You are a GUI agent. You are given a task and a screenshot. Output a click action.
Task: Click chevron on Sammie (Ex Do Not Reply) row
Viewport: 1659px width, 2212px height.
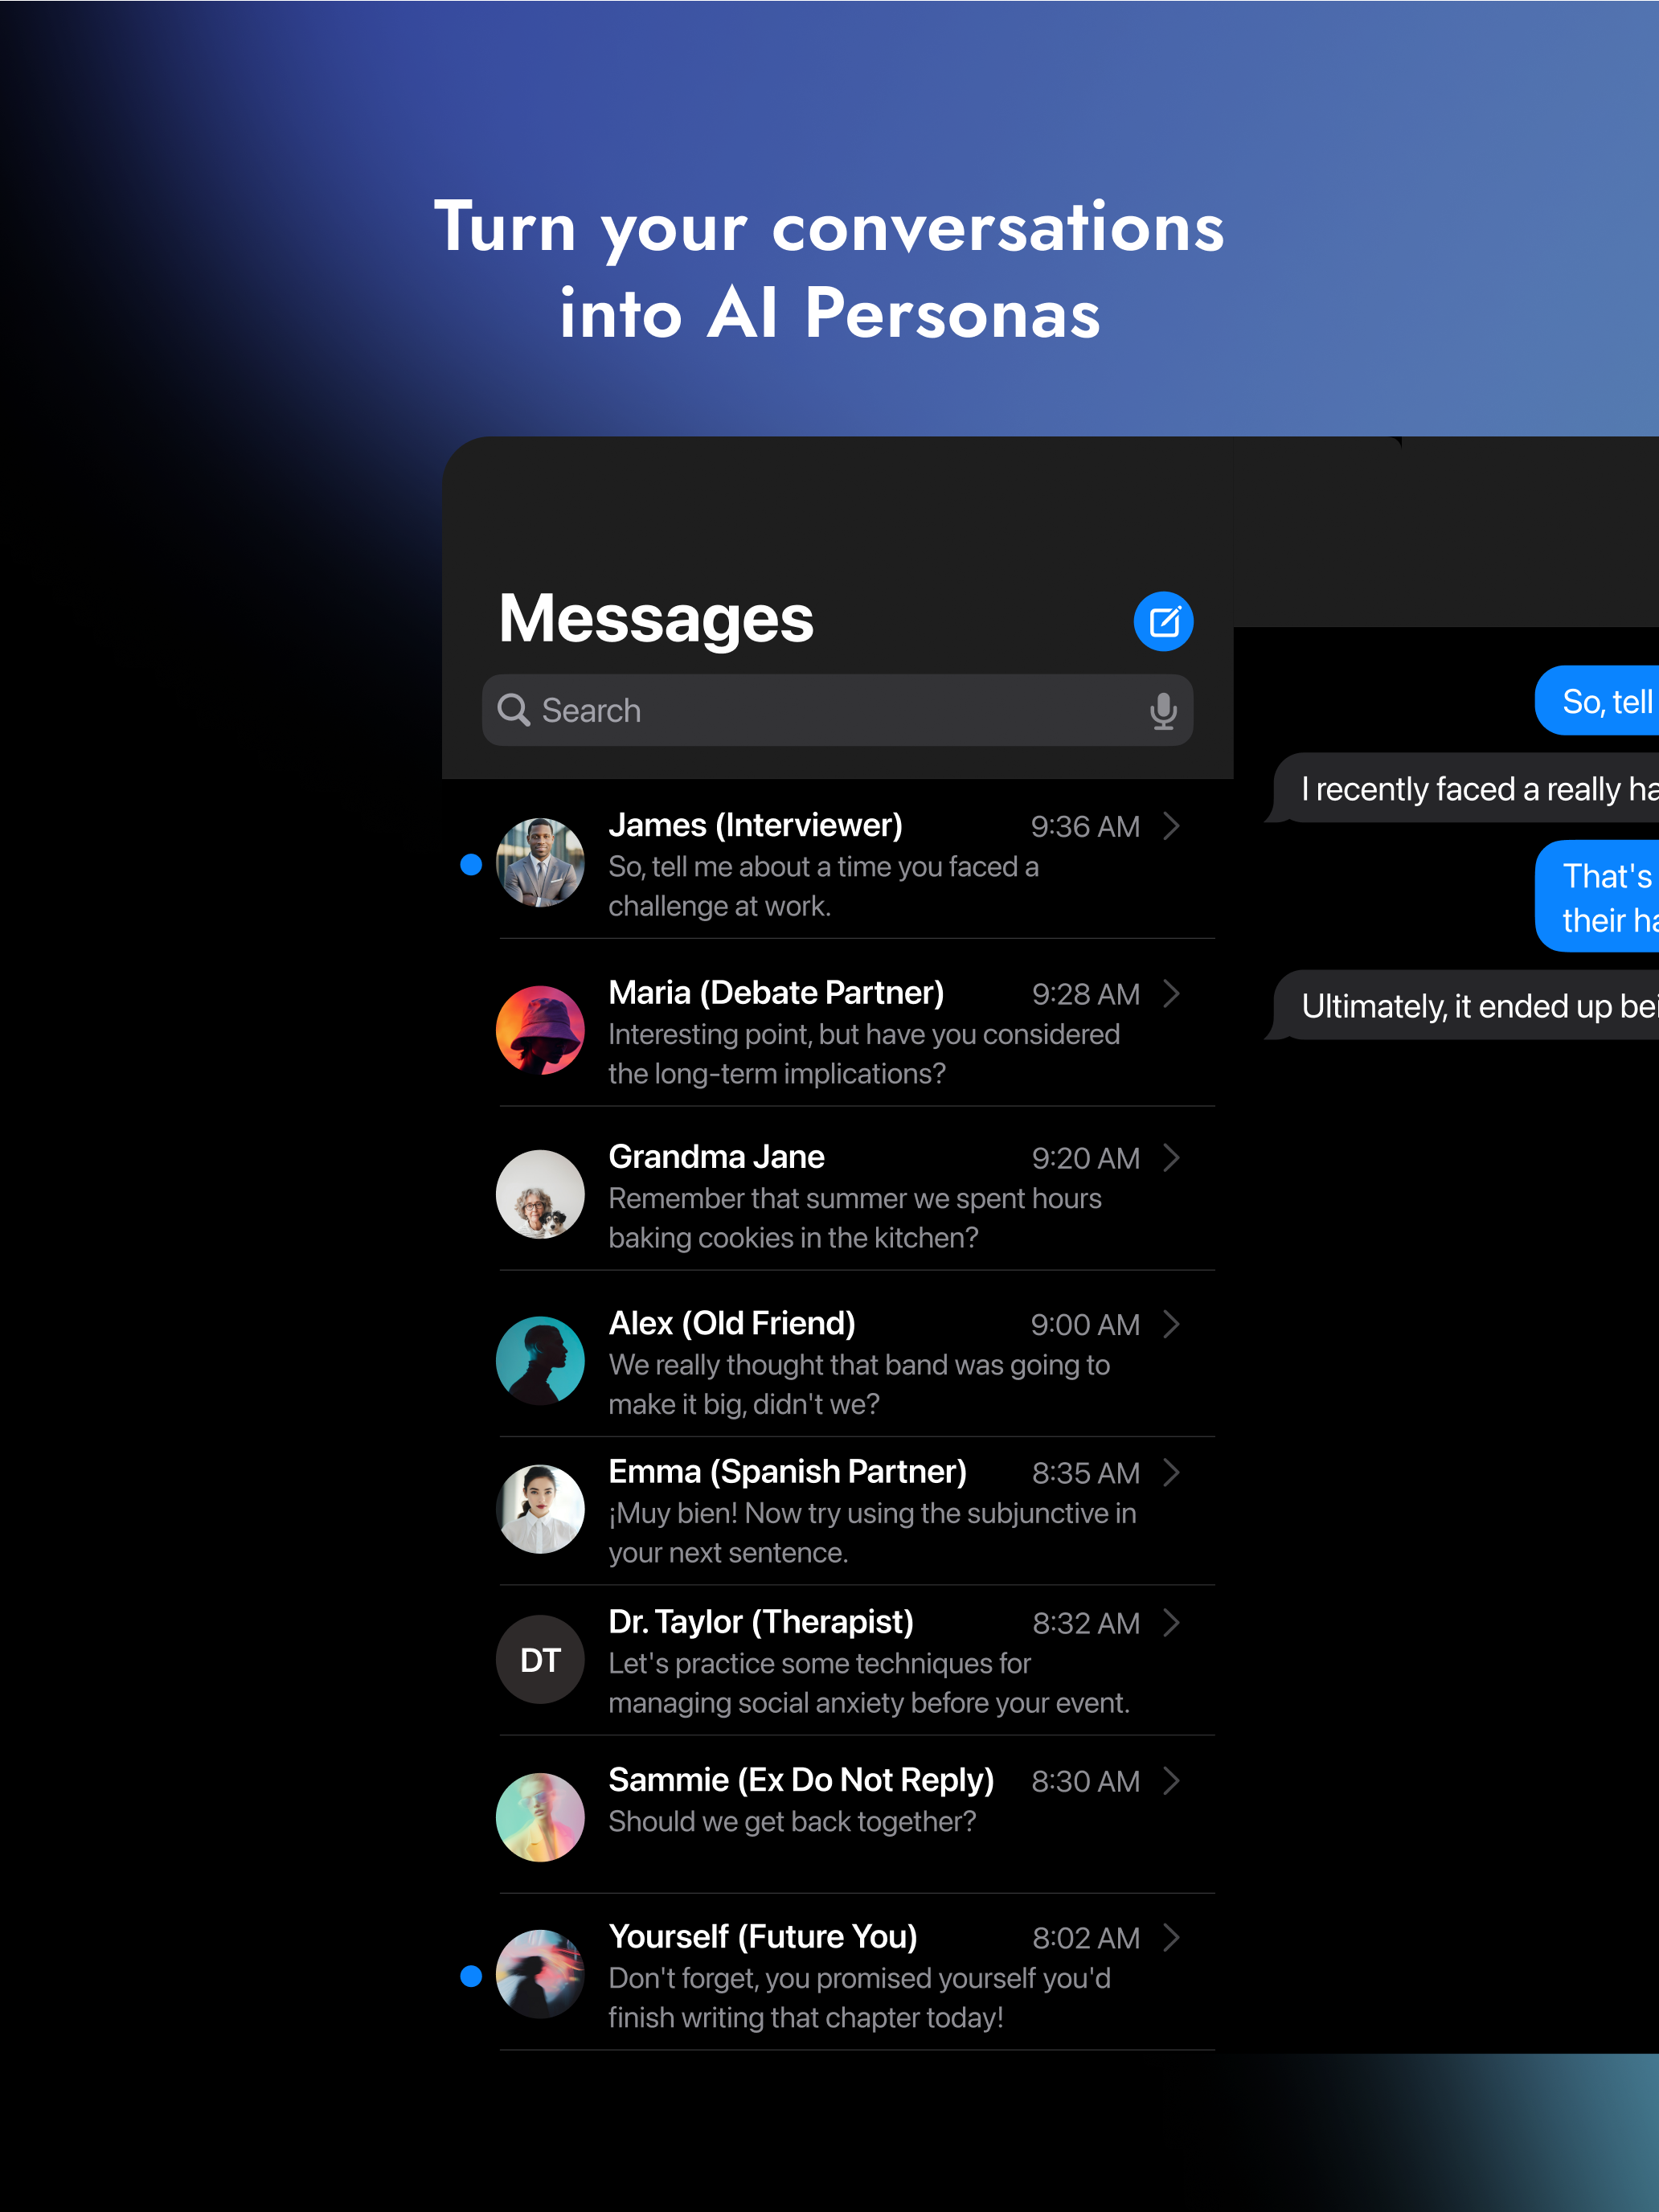pos(1172,1780)
